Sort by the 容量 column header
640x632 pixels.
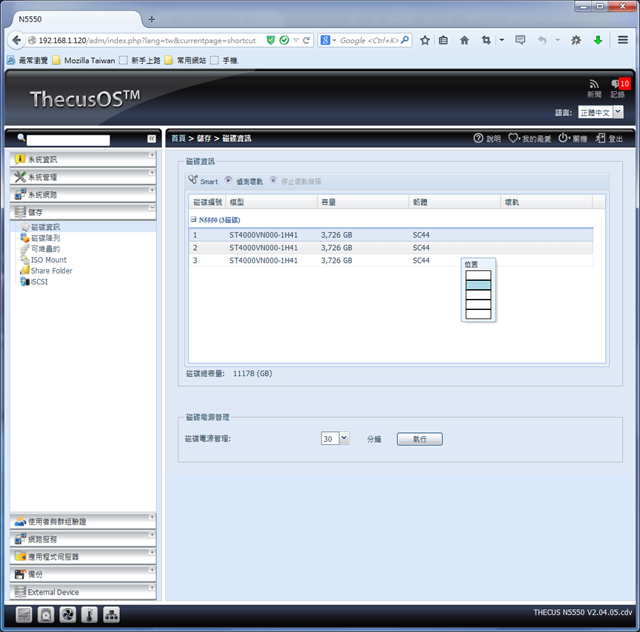click(x=363, y=202)
